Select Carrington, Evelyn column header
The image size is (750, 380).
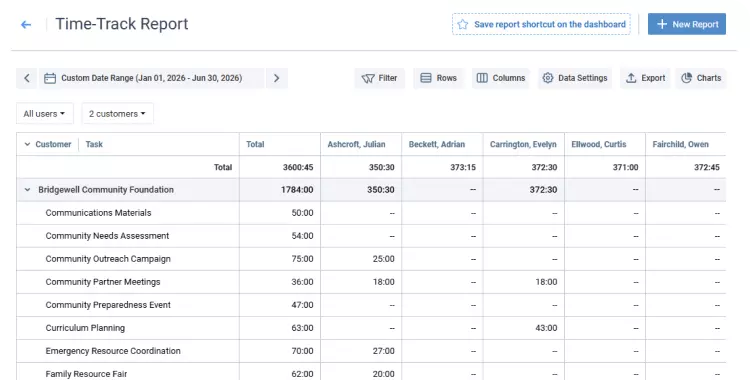(523, 144)
